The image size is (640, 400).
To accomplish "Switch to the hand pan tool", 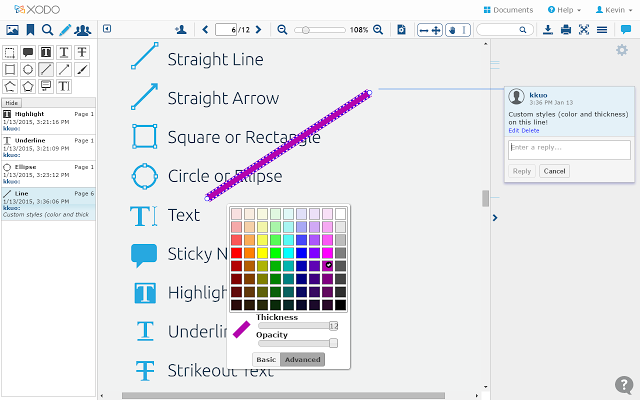I will point(452,30).
